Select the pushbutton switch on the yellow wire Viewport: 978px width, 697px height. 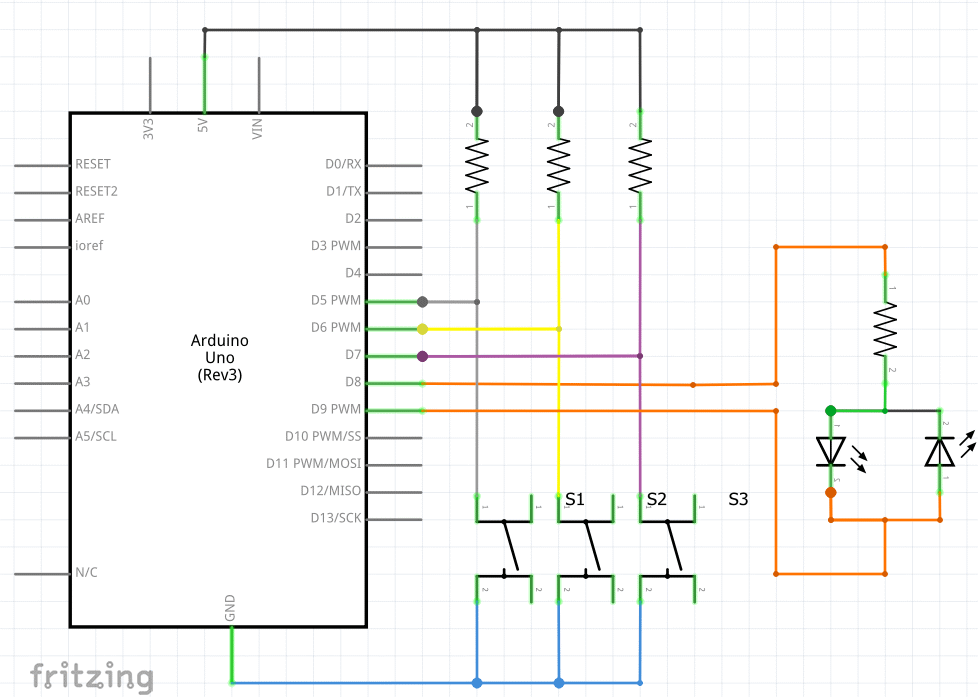tap(586, 548)
